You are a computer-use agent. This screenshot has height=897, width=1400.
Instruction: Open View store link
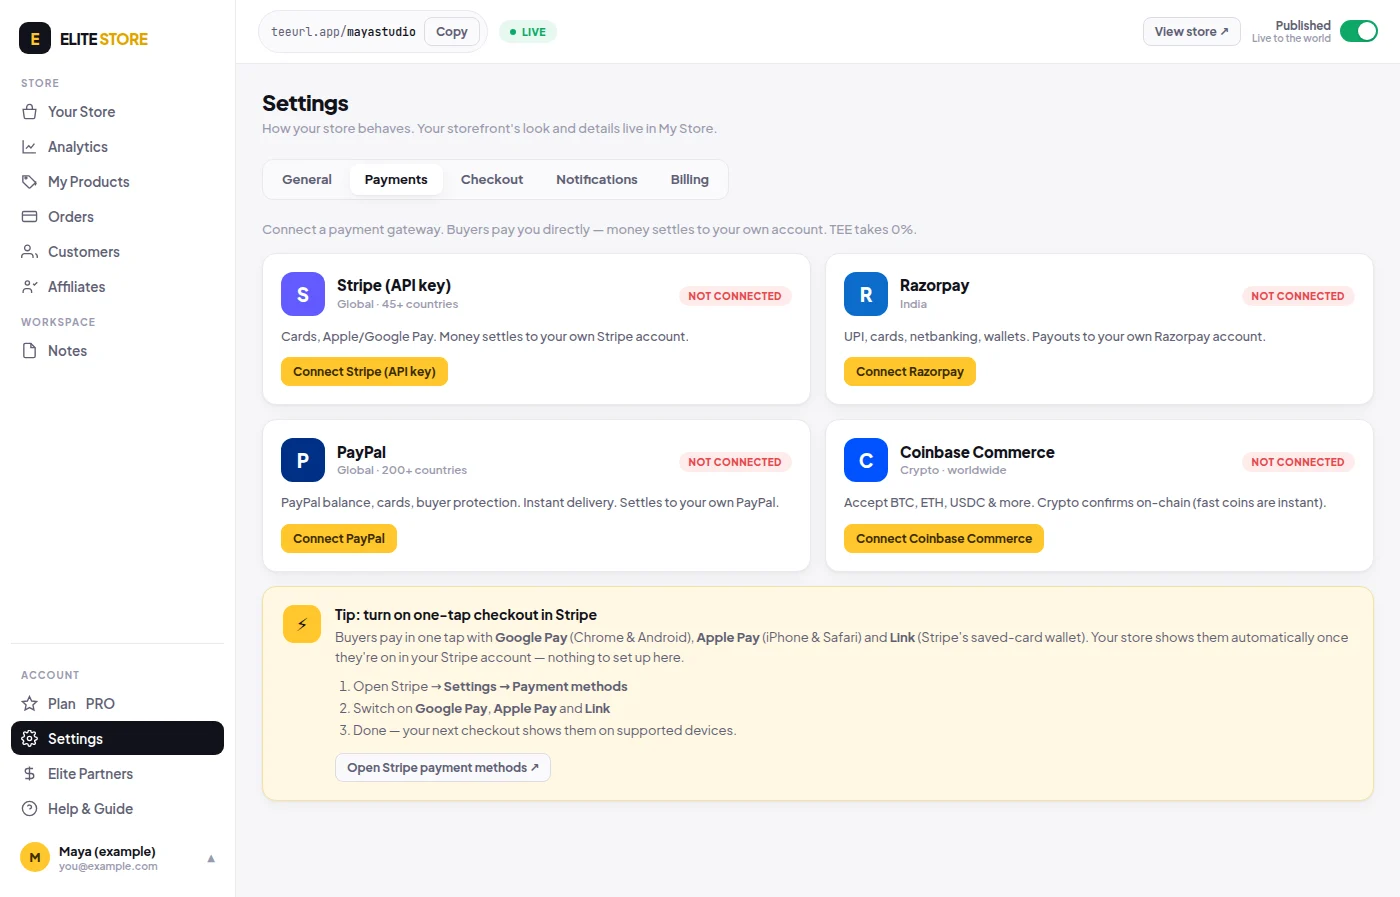(1192, 32)
